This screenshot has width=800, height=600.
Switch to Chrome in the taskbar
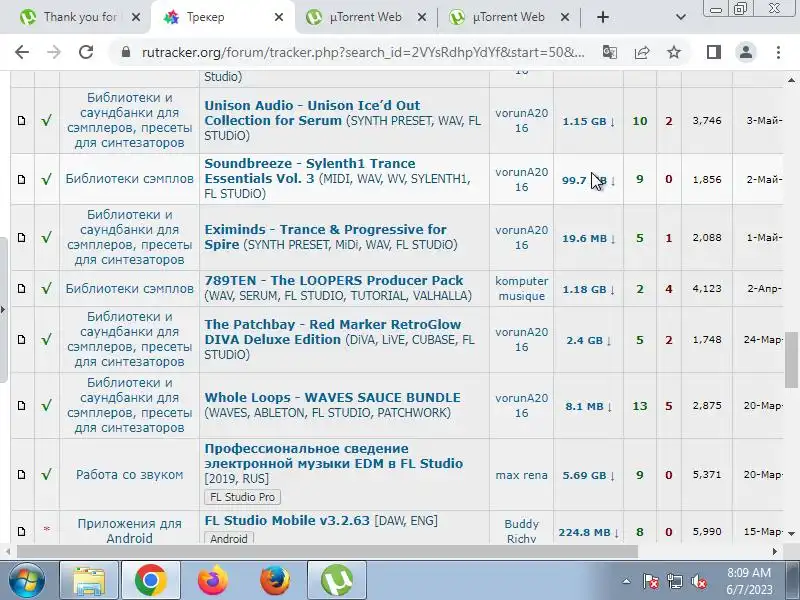[x=151, y=580]
